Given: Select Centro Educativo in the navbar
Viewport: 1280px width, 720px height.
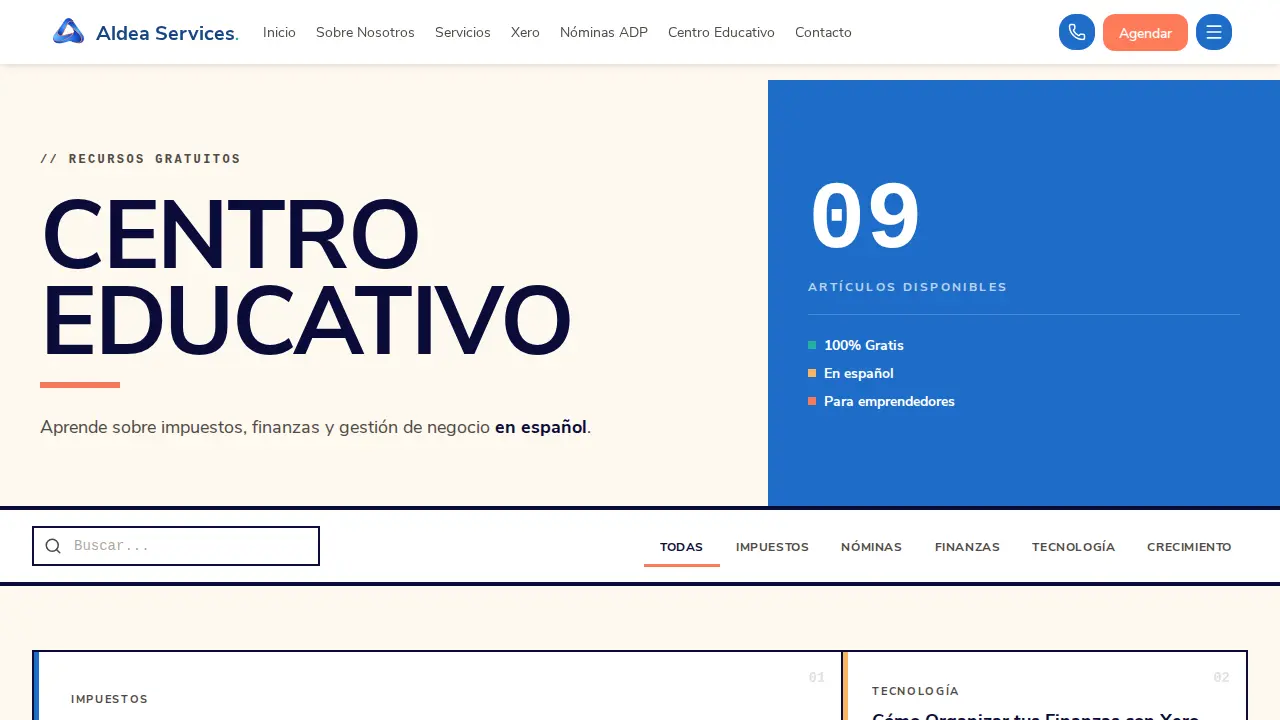Looking at the screenshot, I should point(721,32).
